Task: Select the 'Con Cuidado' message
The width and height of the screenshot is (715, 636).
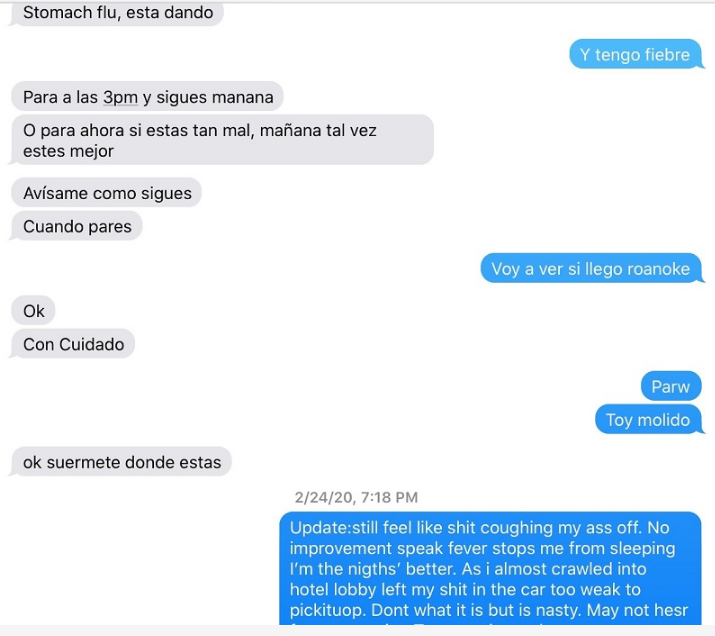Action: click(x=73, y=344)
